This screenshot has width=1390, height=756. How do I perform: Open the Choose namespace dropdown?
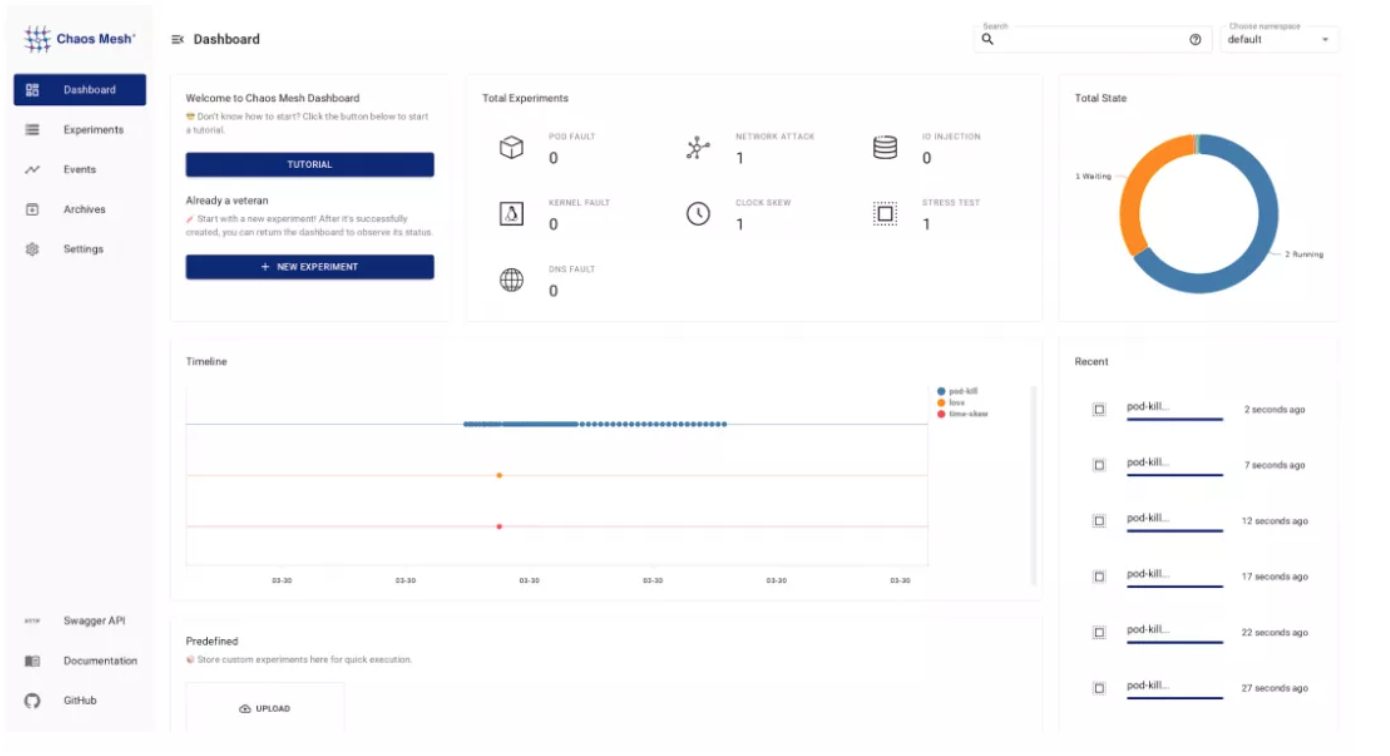pyautogui.click(x=1279, y=40)
